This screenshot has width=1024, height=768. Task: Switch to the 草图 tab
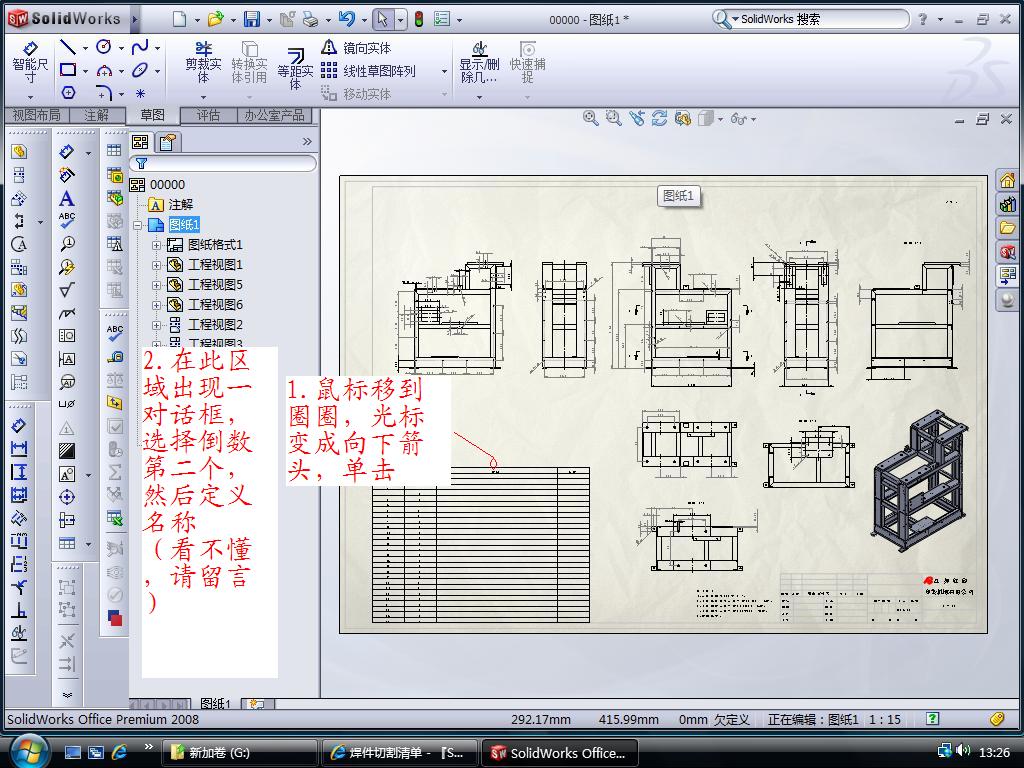click(x=152, y=115)
